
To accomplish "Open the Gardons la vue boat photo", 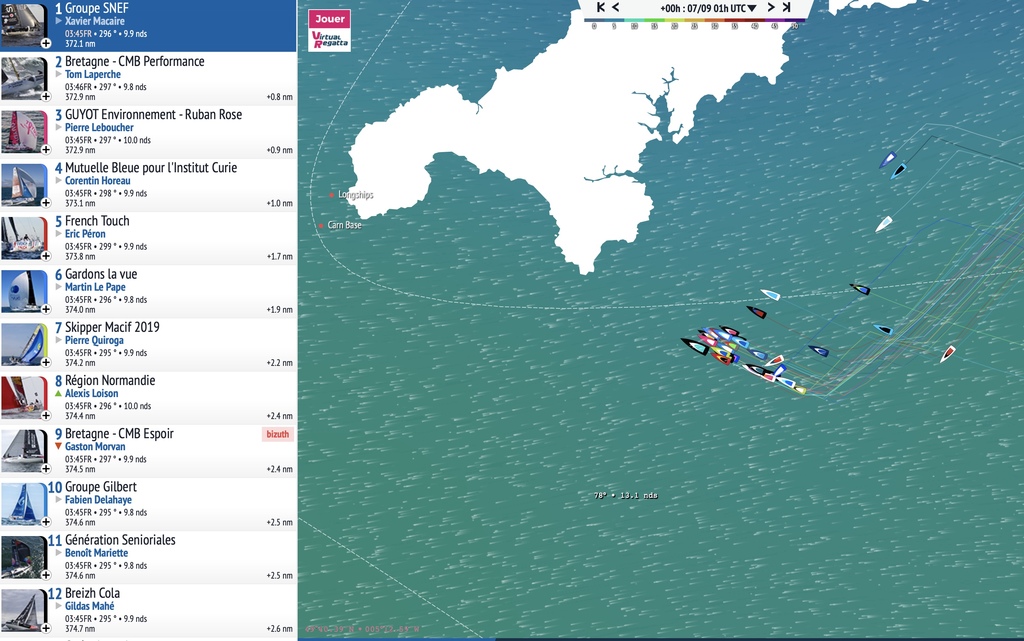I will pyautogui.click(x=24, y=291).
